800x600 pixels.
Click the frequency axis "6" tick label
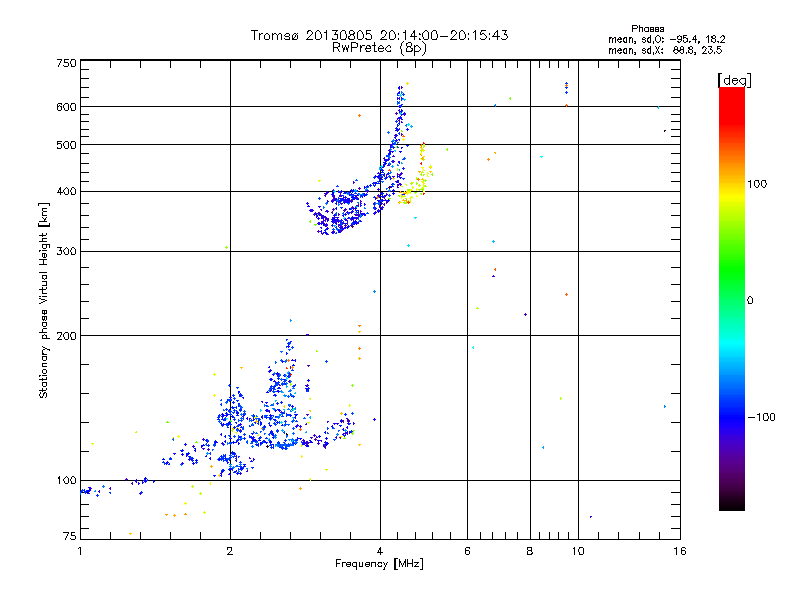pyautogui.click(x=467, y=551)
